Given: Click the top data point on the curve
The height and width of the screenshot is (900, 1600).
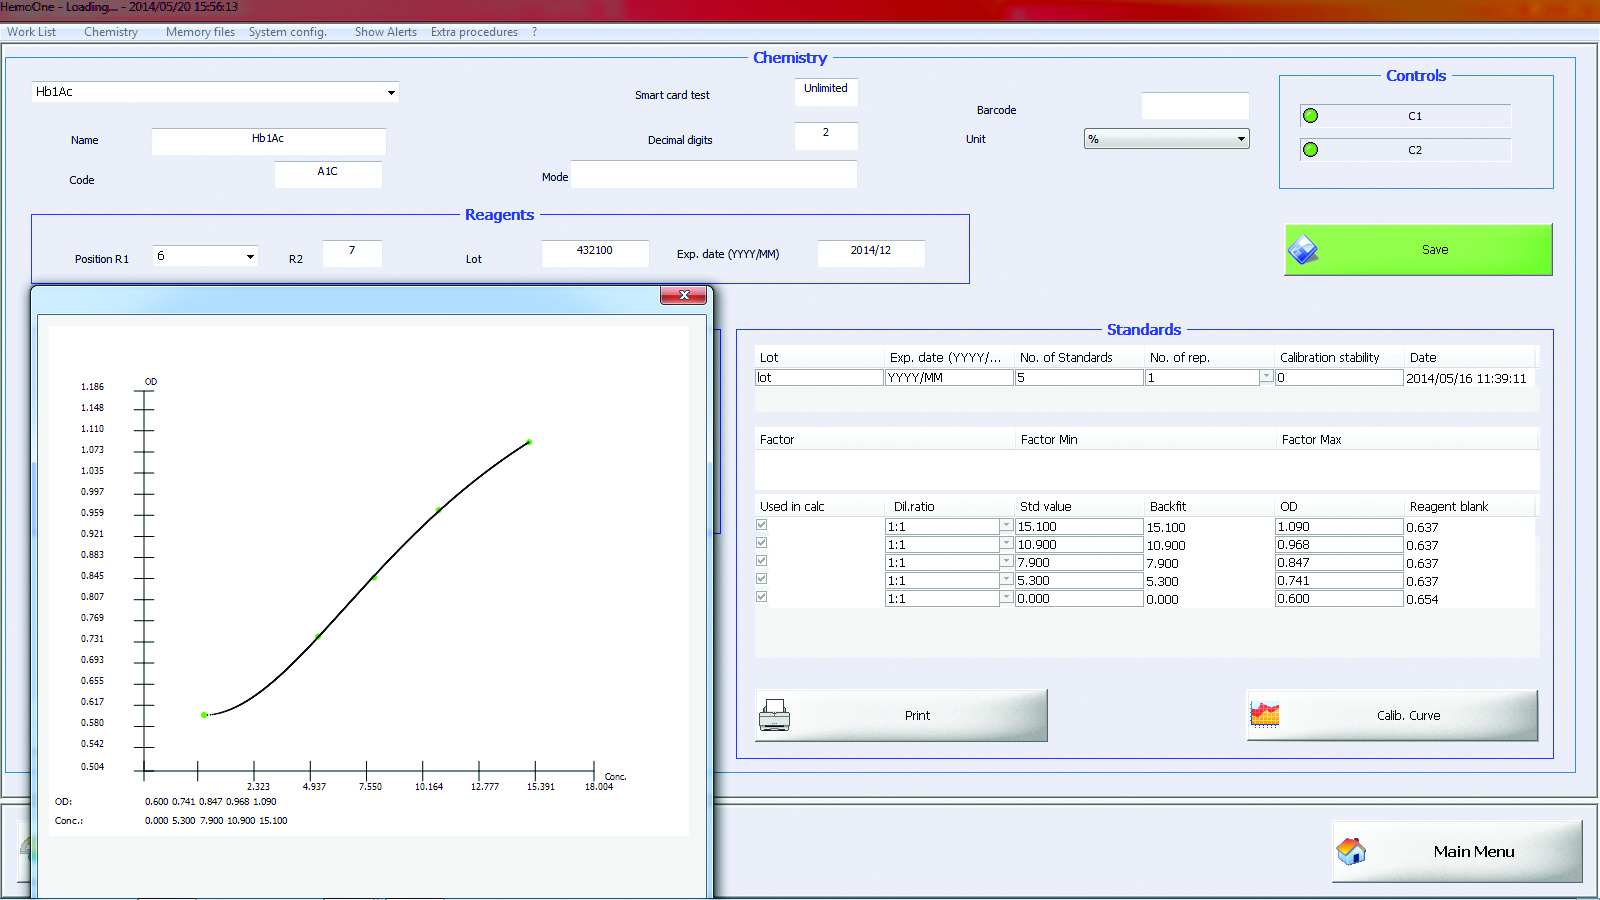Looking at the screenshot, I should [529, 442].
